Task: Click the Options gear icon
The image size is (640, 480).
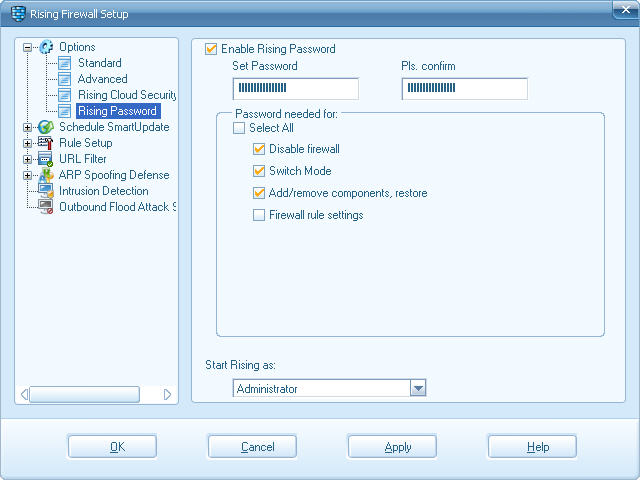Action: (46, 47)
